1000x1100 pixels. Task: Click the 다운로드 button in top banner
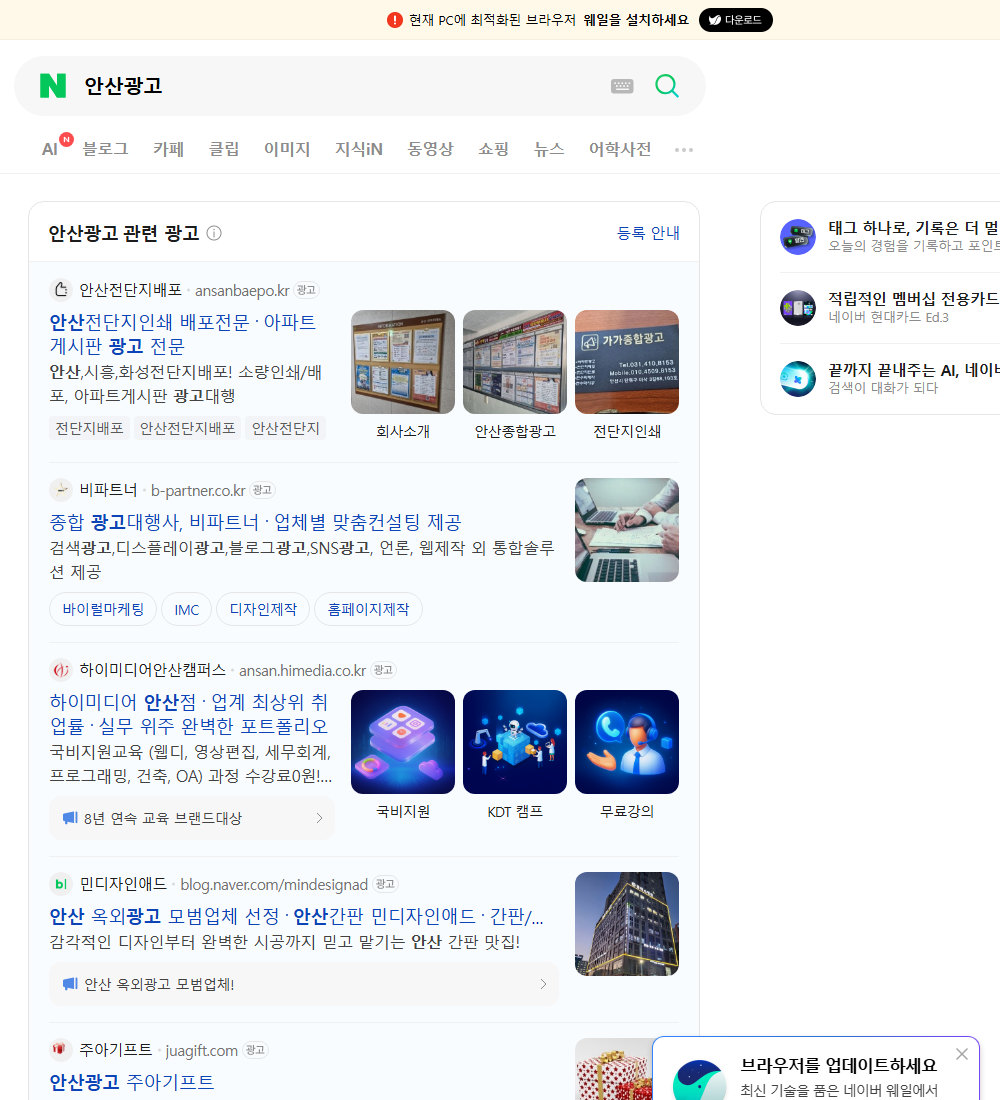[735, 20]
